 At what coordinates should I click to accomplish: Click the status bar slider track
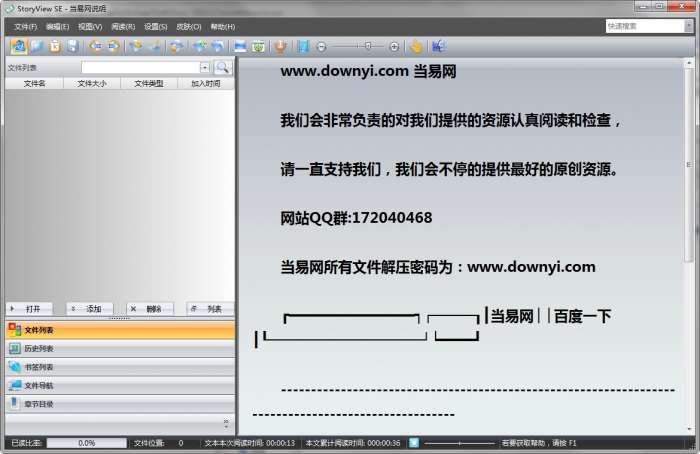tap(459, 443)
